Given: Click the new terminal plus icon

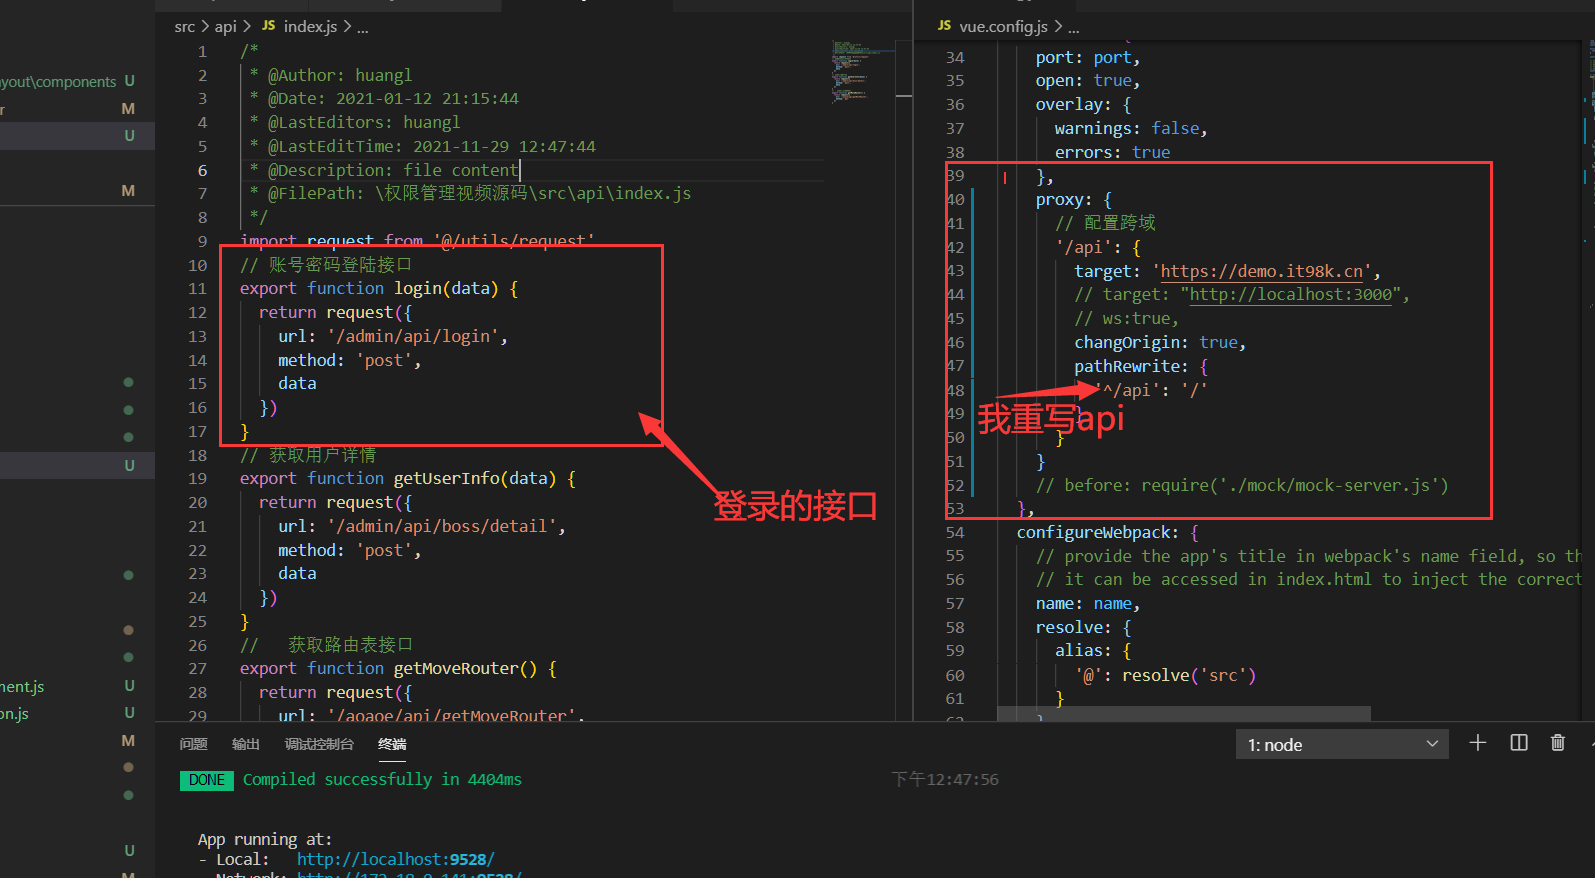Looking at the screenshot, I should coord(1477,743).
